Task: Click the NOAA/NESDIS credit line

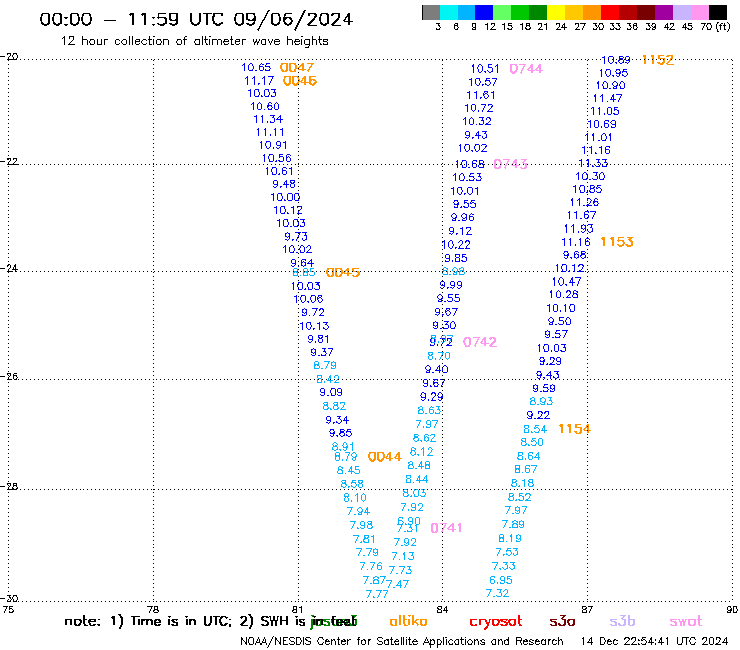Action: point(402,642)
